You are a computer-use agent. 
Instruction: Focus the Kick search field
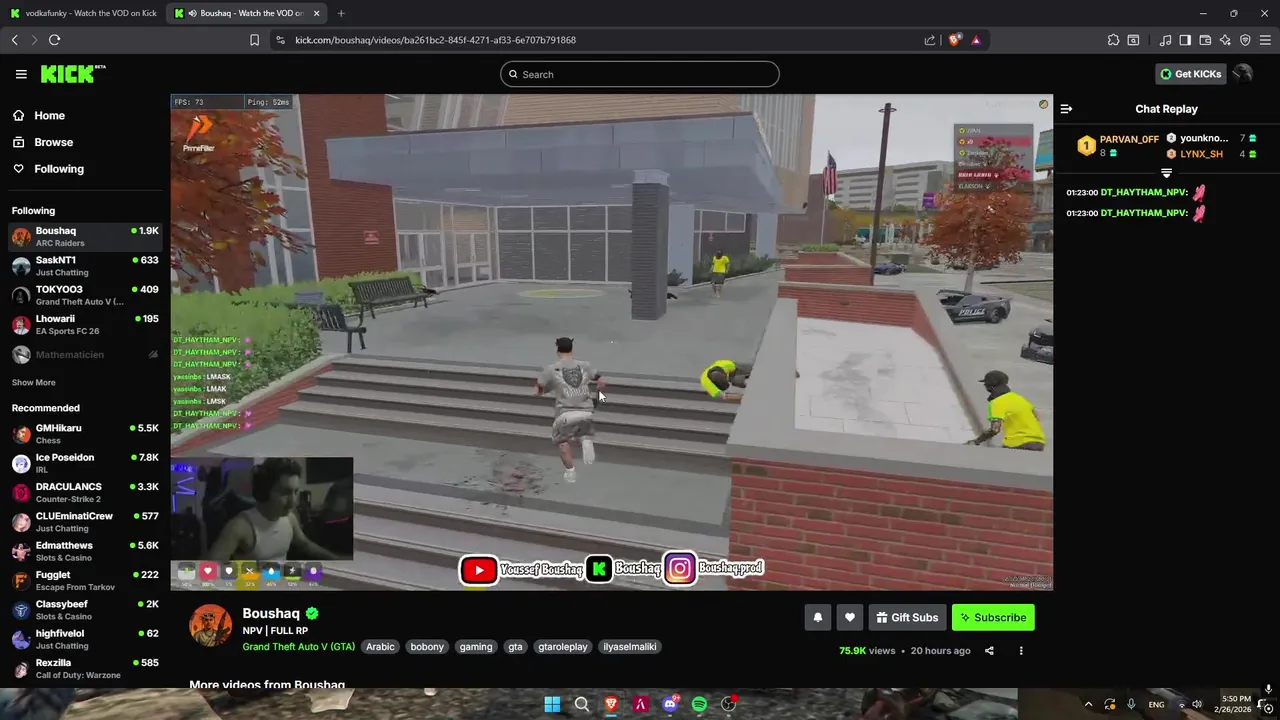(x=640, y=74)
